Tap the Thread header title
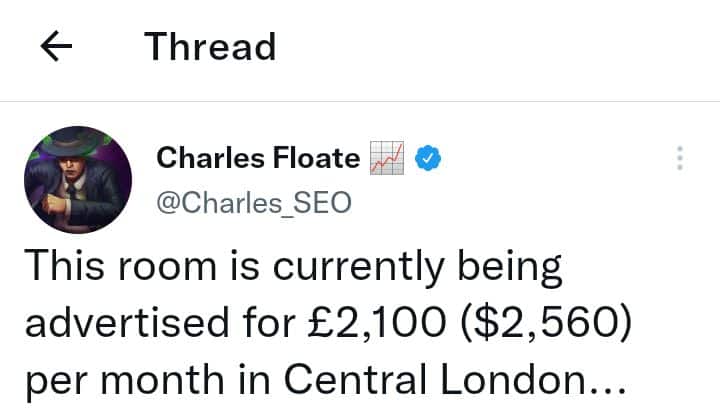Image resolution: width=720 pixels, height=416 pixels. click(210, 47)
